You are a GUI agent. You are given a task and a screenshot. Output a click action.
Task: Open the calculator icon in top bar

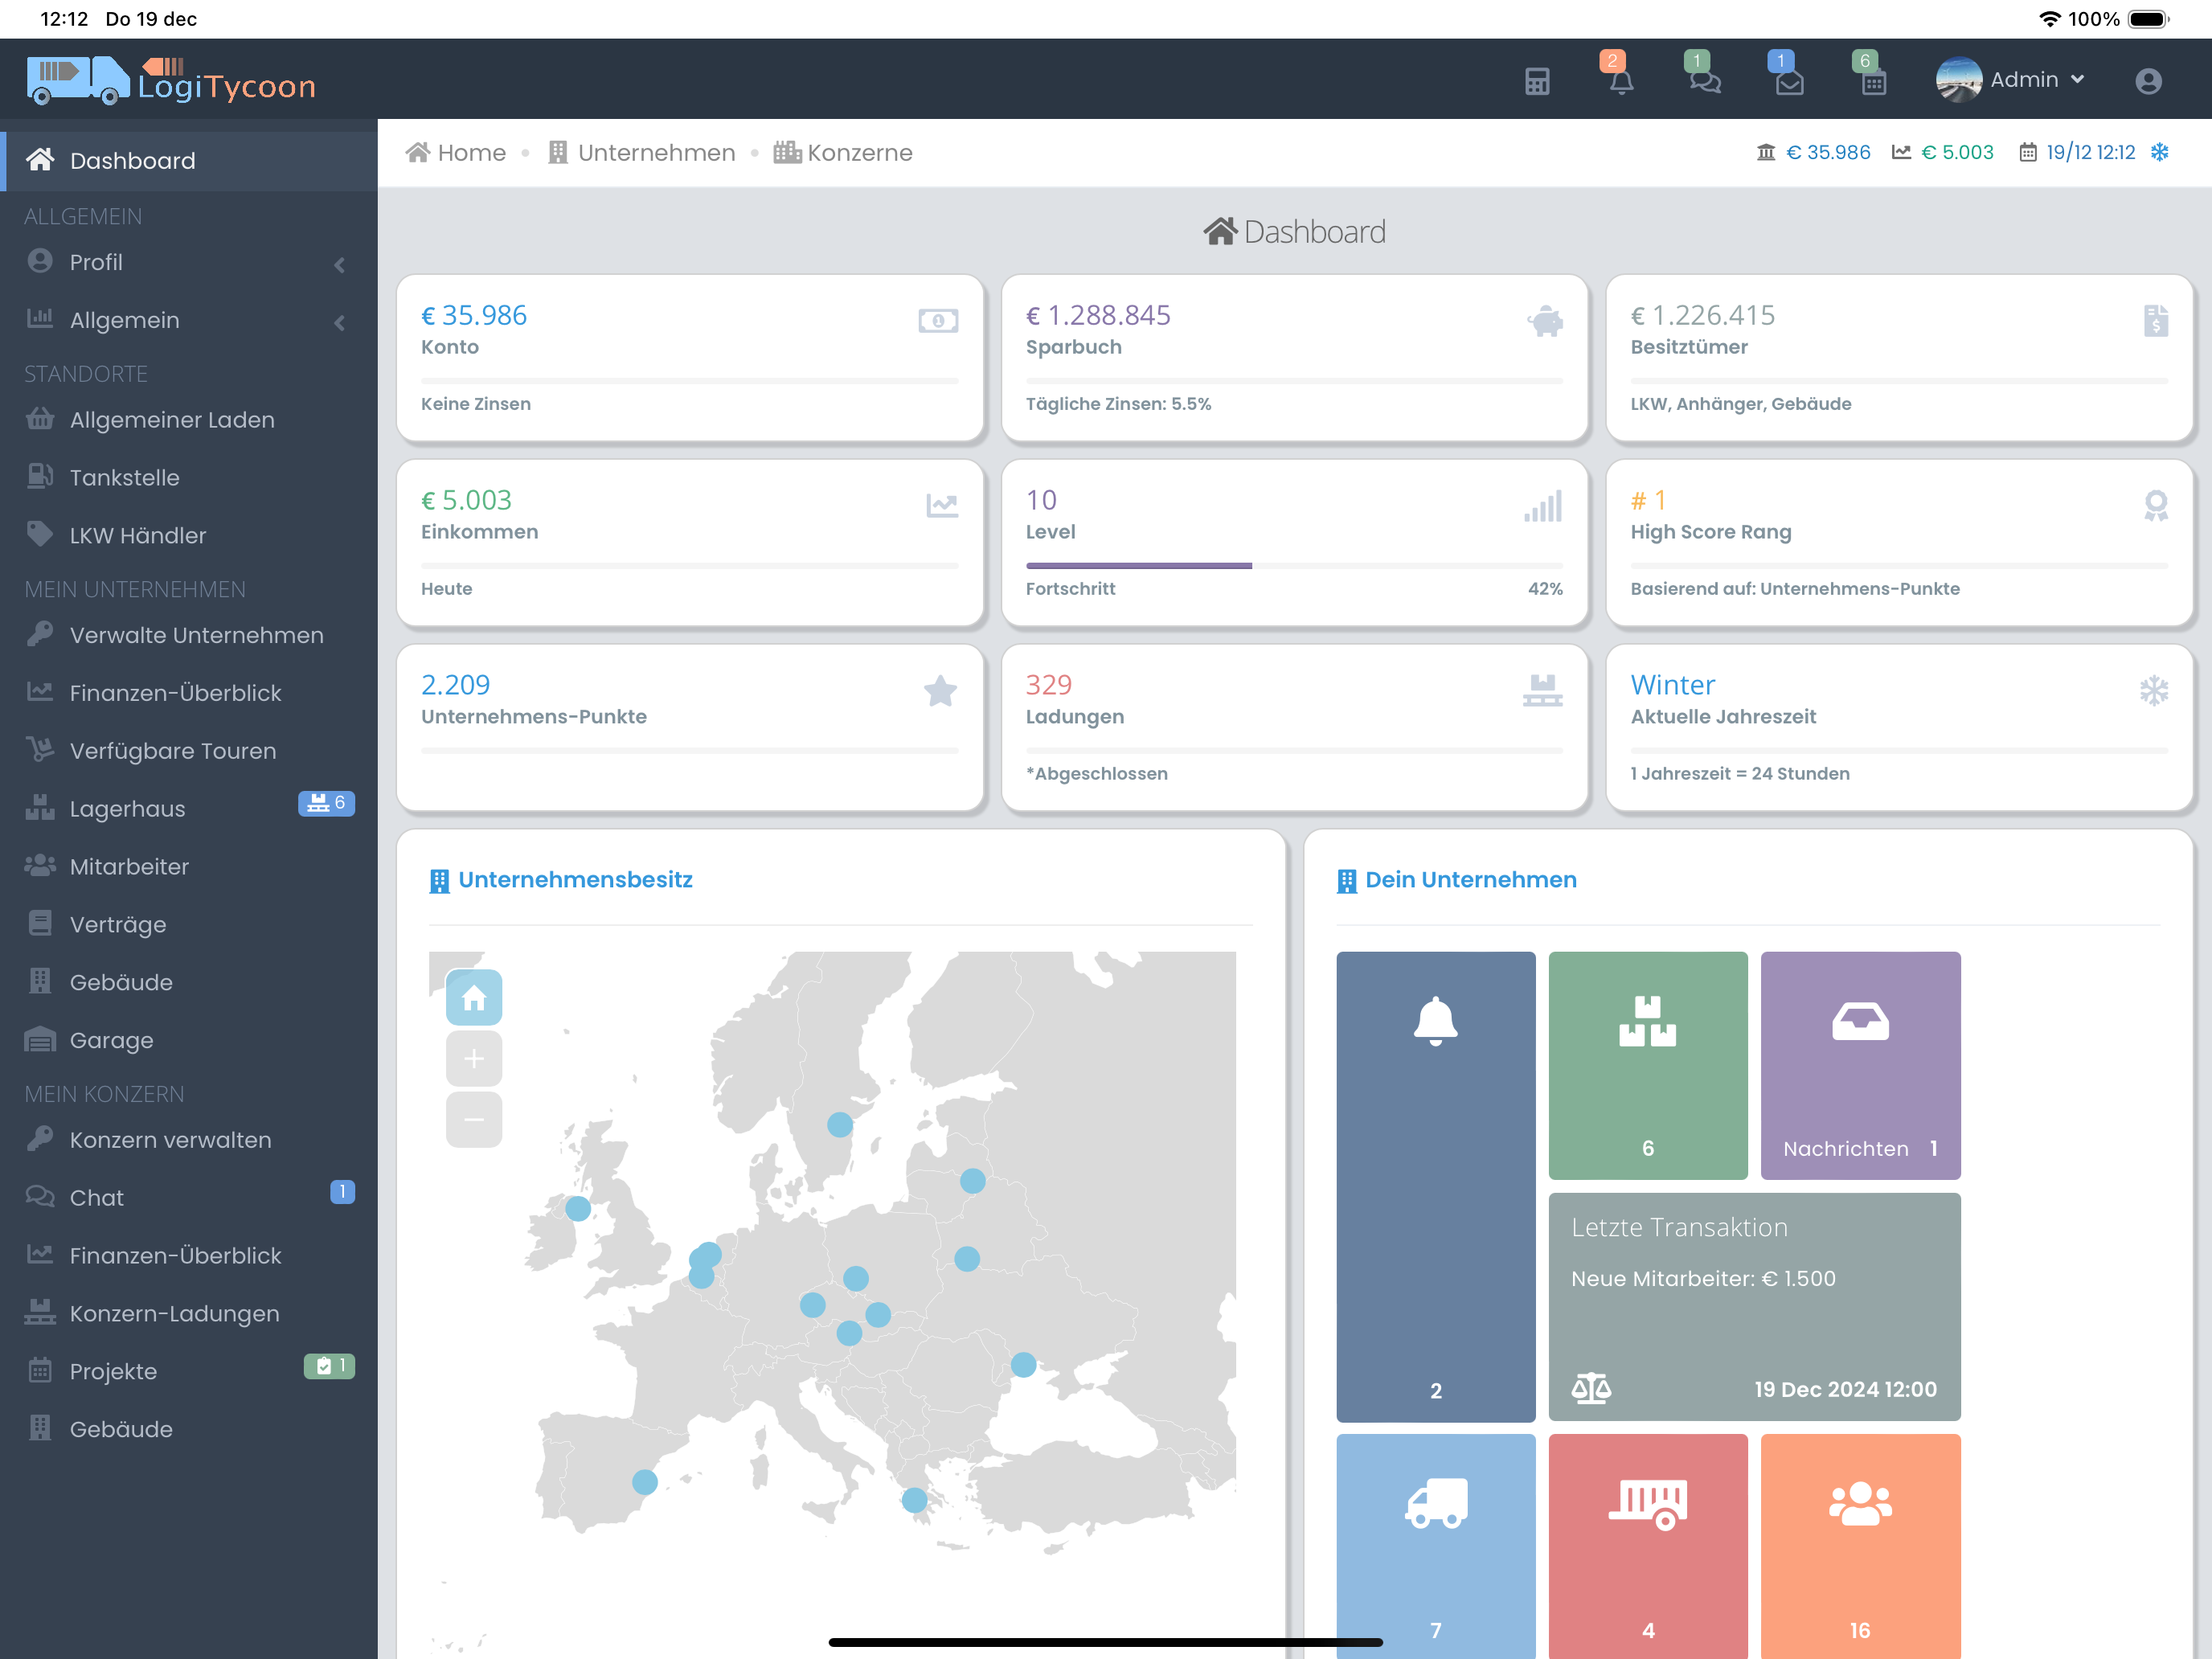[1537, 81]
